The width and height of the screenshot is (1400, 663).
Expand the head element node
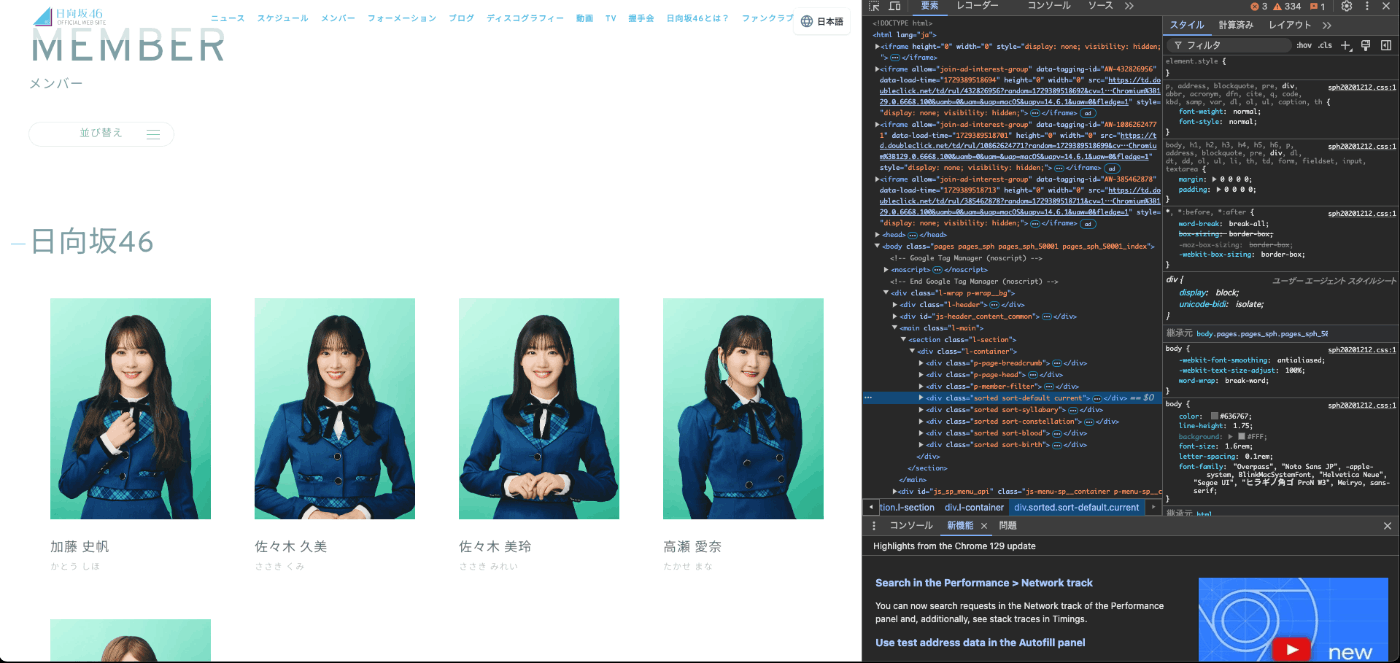(x=877, y=234)
